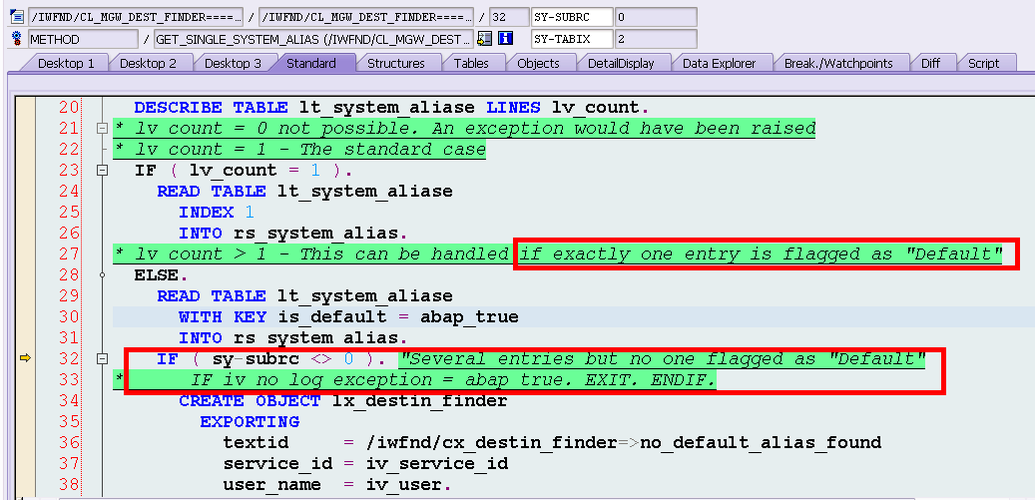Click the comment 'lv count = 0 not possible'
The width and height of the screenshot is (1035, 500).
click(x=465, y=128)
